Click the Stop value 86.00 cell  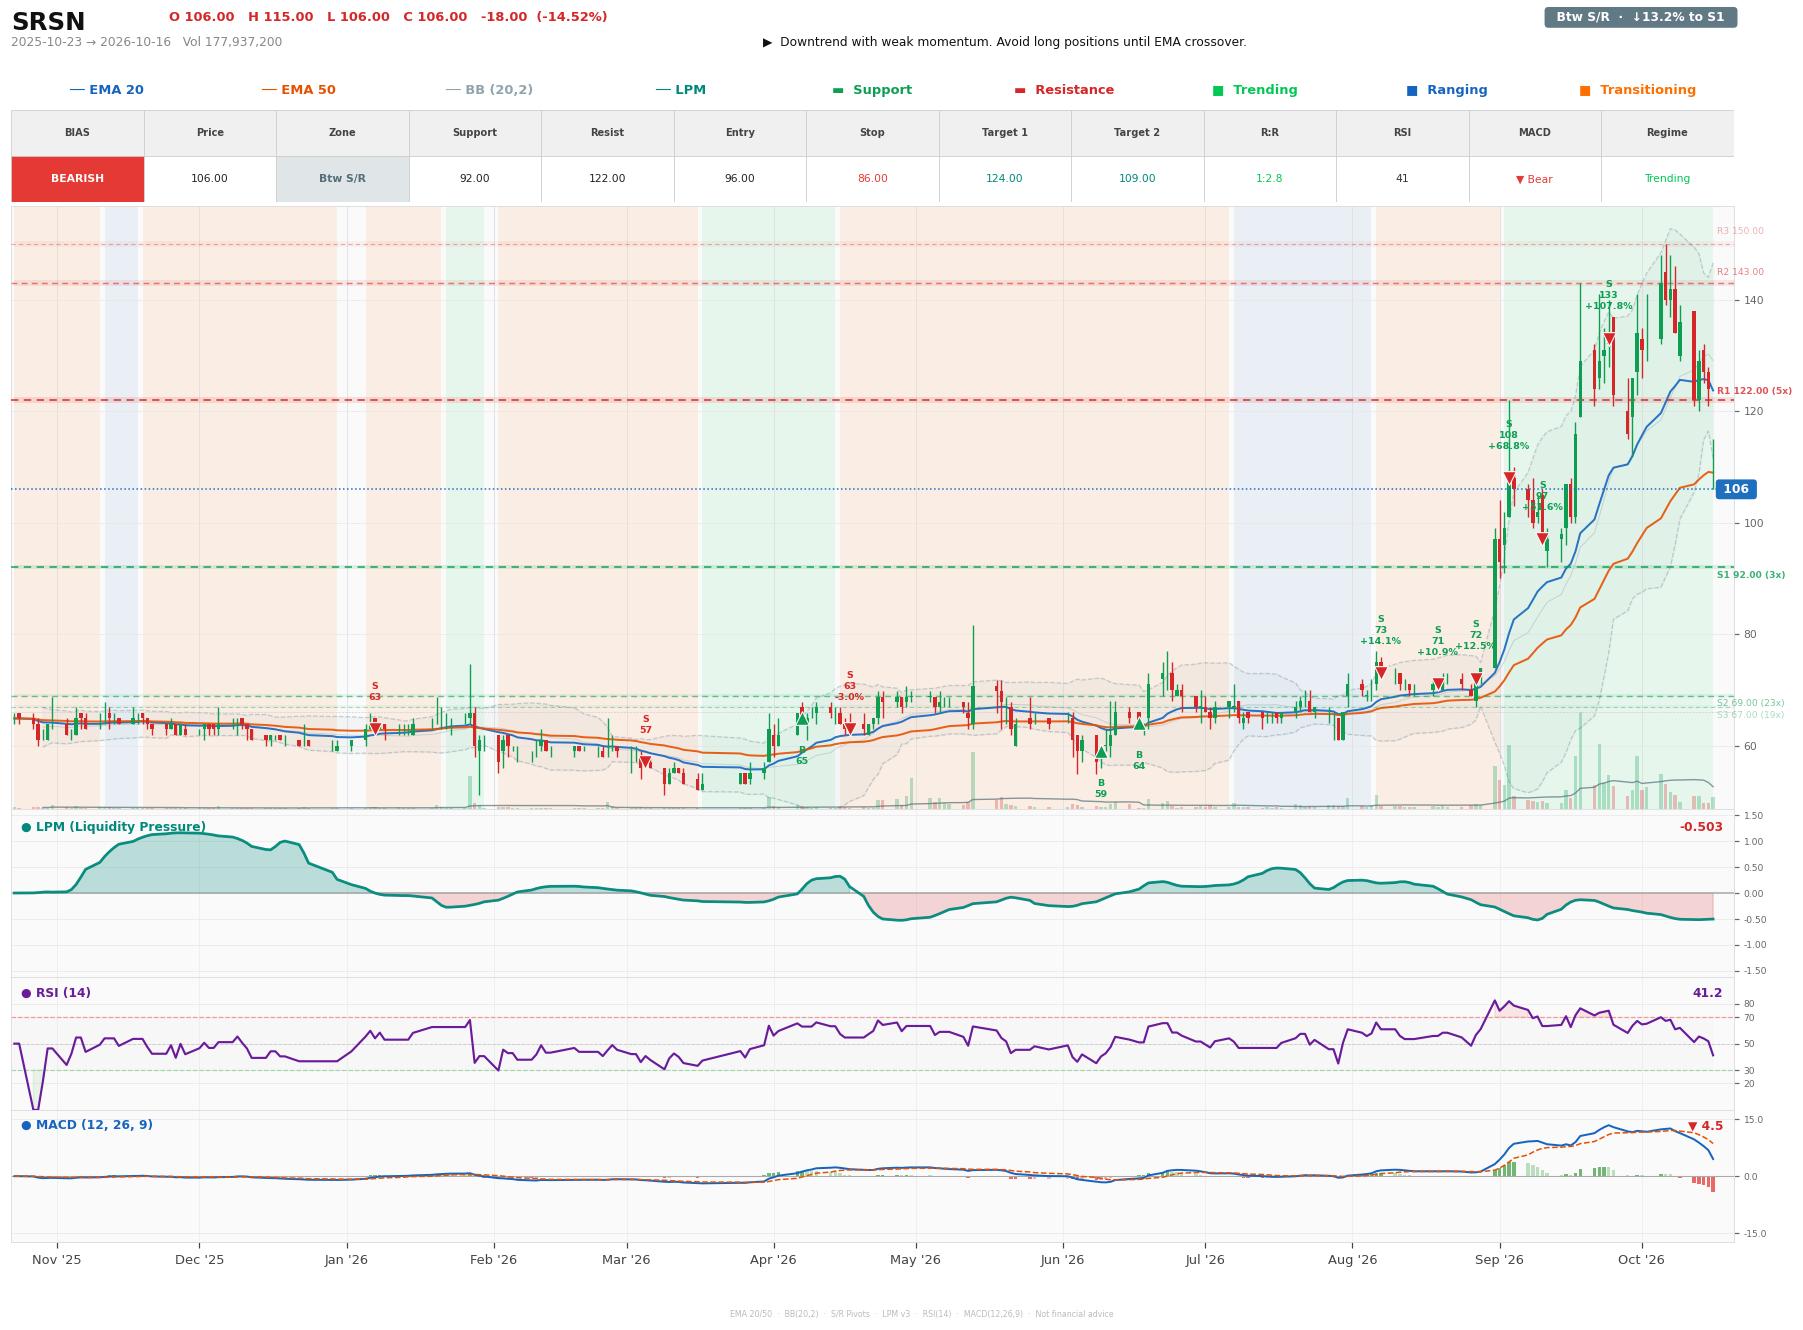(x=872, y=179)
